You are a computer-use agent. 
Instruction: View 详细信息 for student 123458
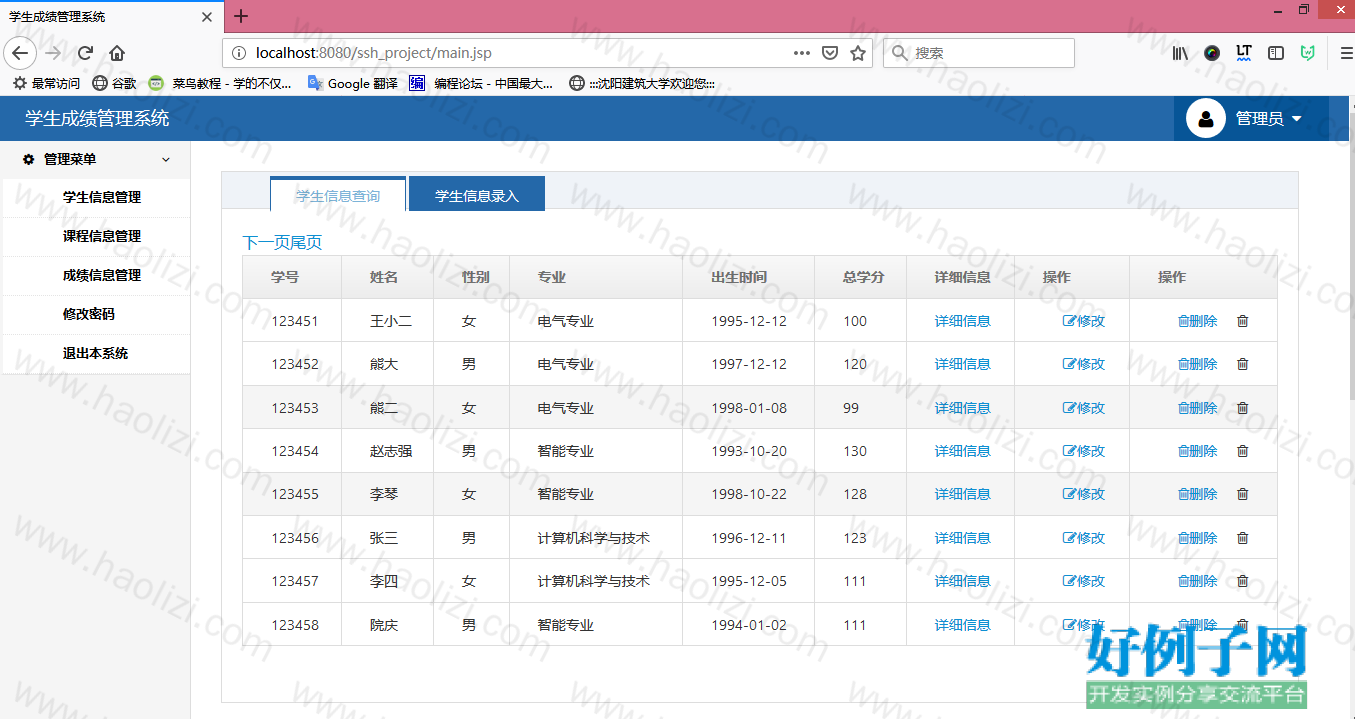tap(962, 625)
